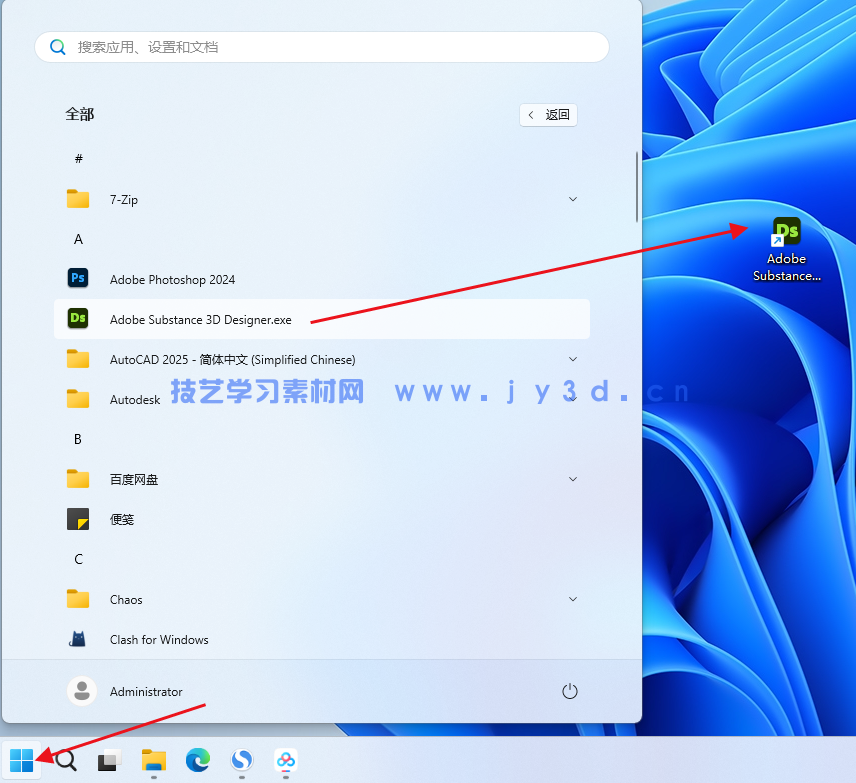Click the Adobe Photoshop 2024 Ps icon

tap(78, 278)
